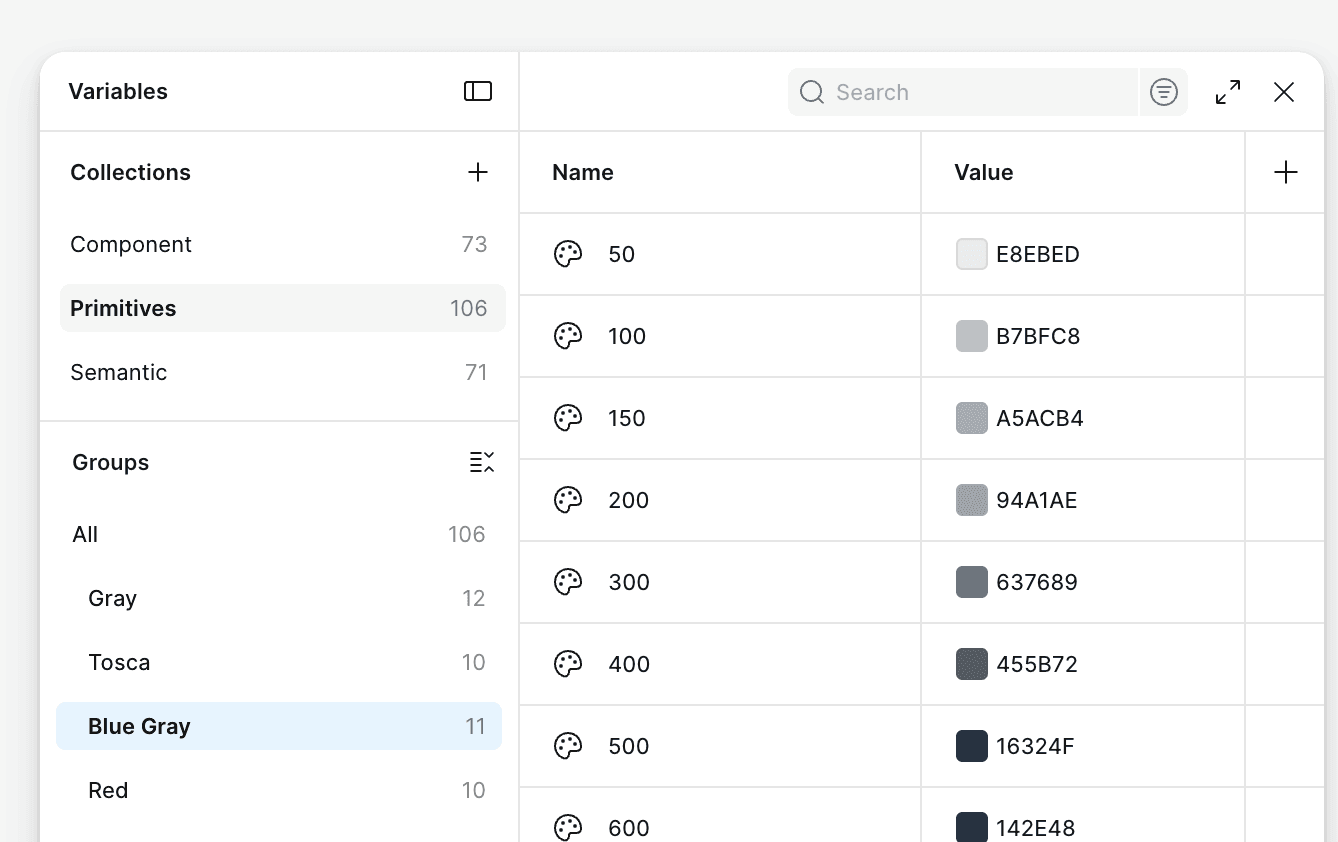
Task: Click the variable name 50
Action: 622,254
